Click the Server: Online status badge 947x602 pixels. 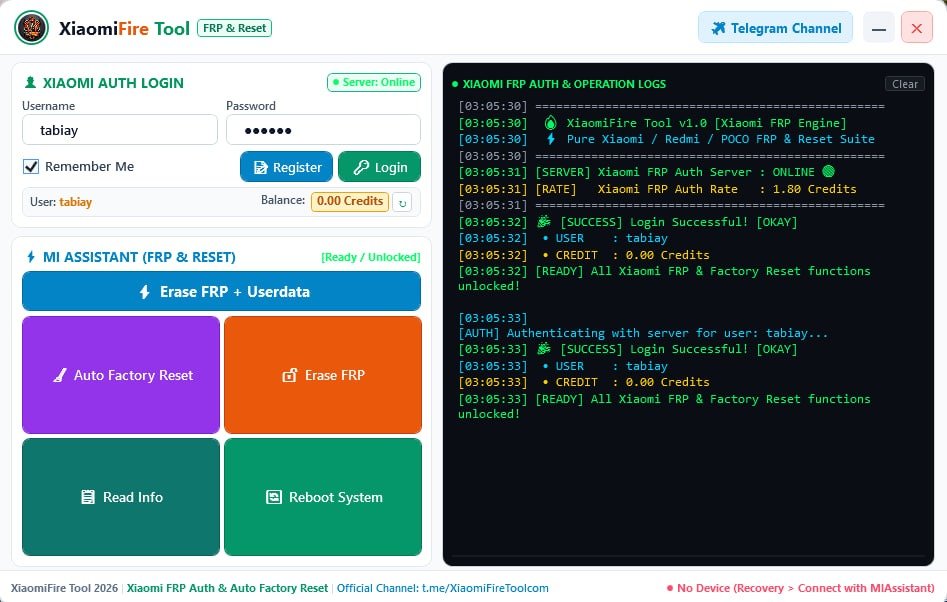[374, 82]
